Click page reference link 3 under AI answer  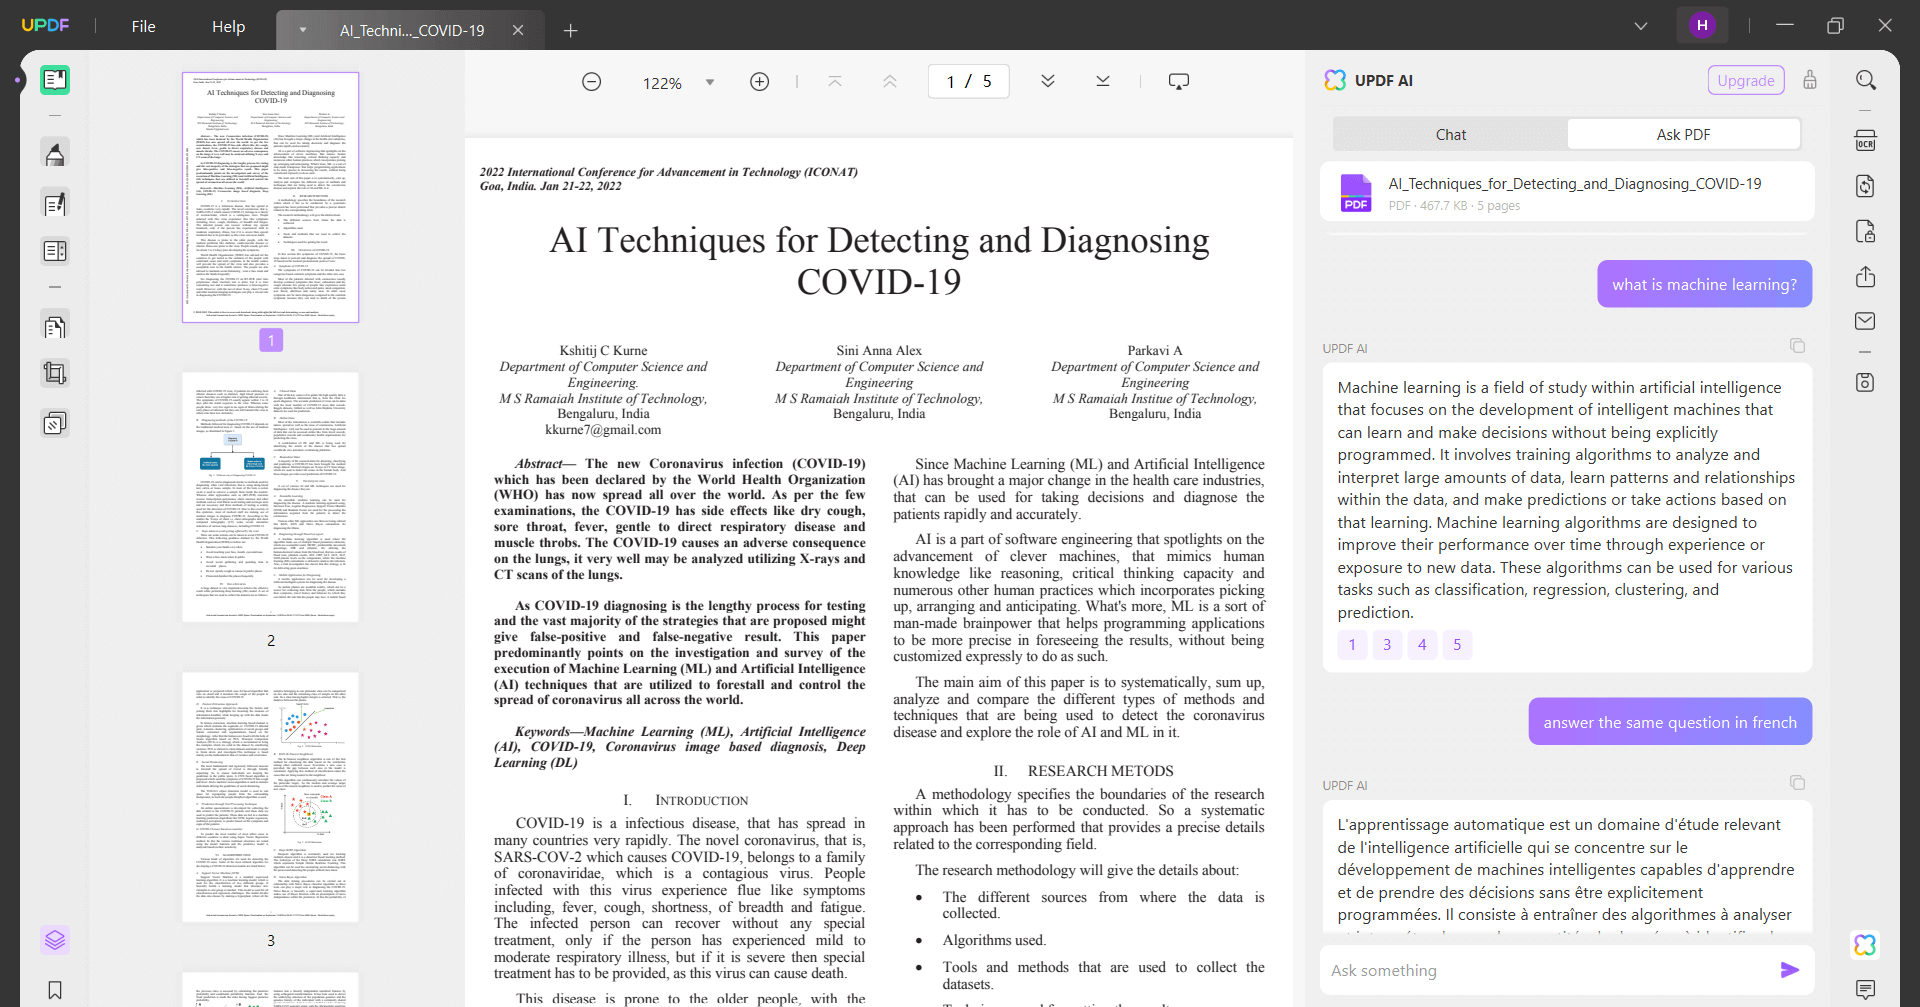[x=1387, y=645]
